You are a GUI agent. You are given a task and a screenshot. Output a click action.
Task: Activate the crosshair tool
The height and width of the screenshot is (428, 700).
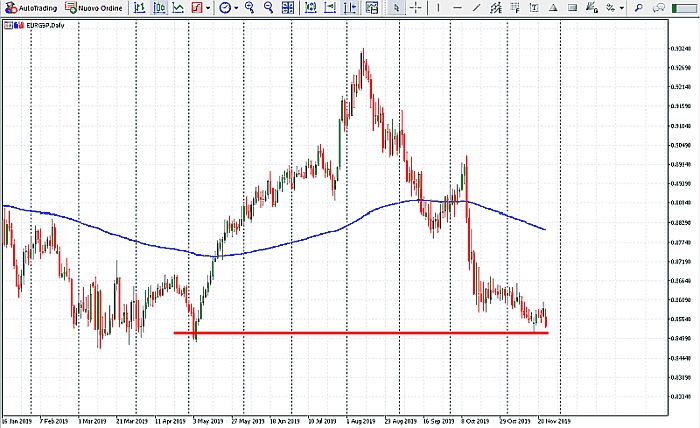417,8
